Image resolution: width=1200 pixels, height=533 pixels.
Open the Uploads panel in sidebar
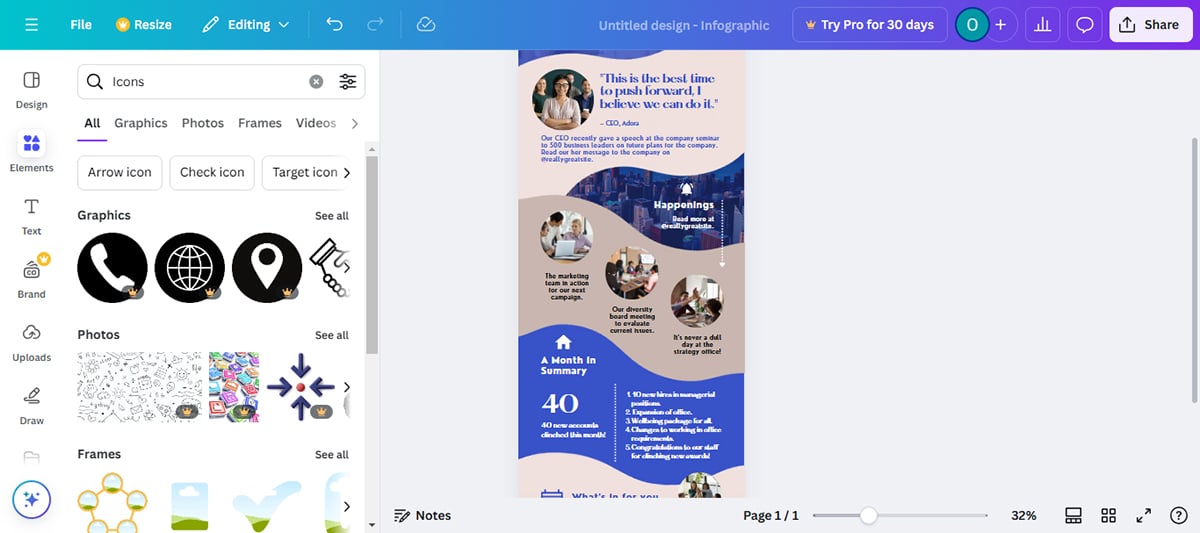pos(31,340)
